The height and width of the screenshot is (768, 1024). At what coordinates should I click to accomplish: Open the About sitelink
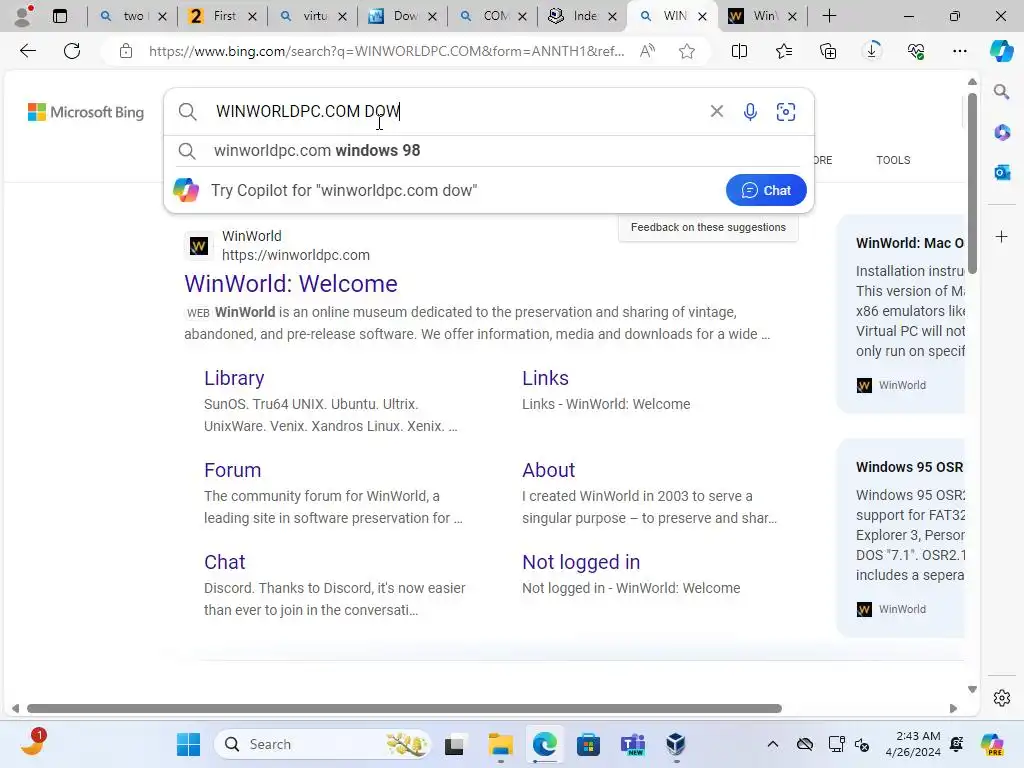coord(549,470)
